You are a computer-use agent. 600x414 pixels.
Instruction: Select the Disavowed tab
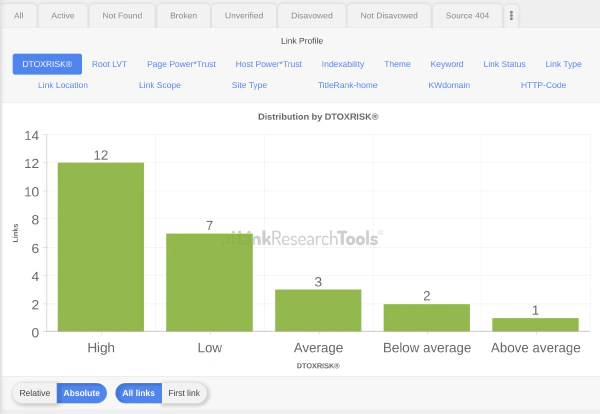[x=312, y=16]
